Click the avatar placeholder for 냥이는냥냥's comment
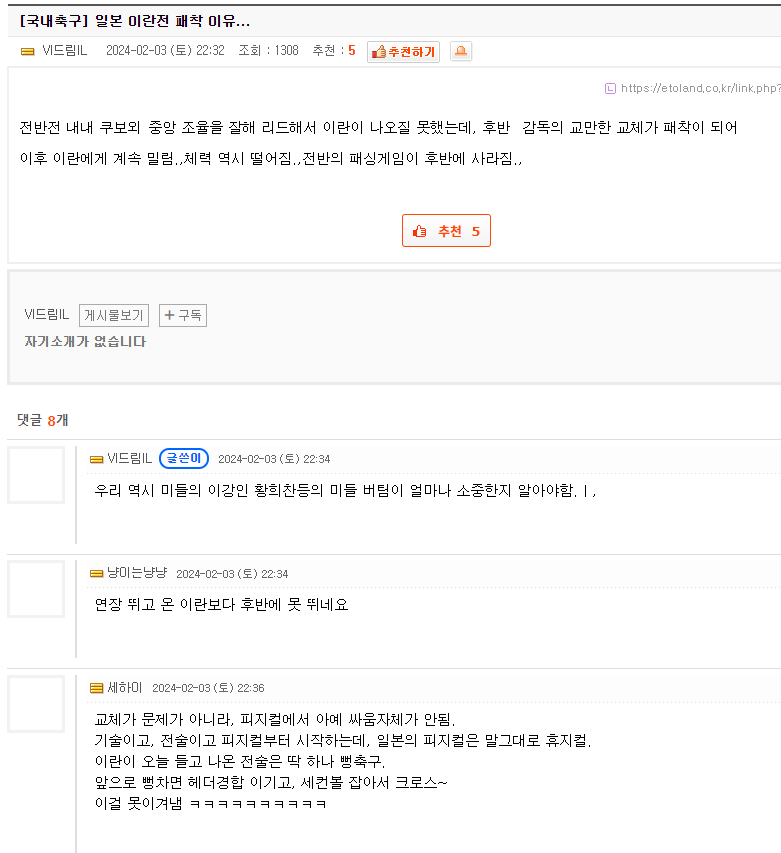Screen dimensions: 781x853 click(36, 589)
